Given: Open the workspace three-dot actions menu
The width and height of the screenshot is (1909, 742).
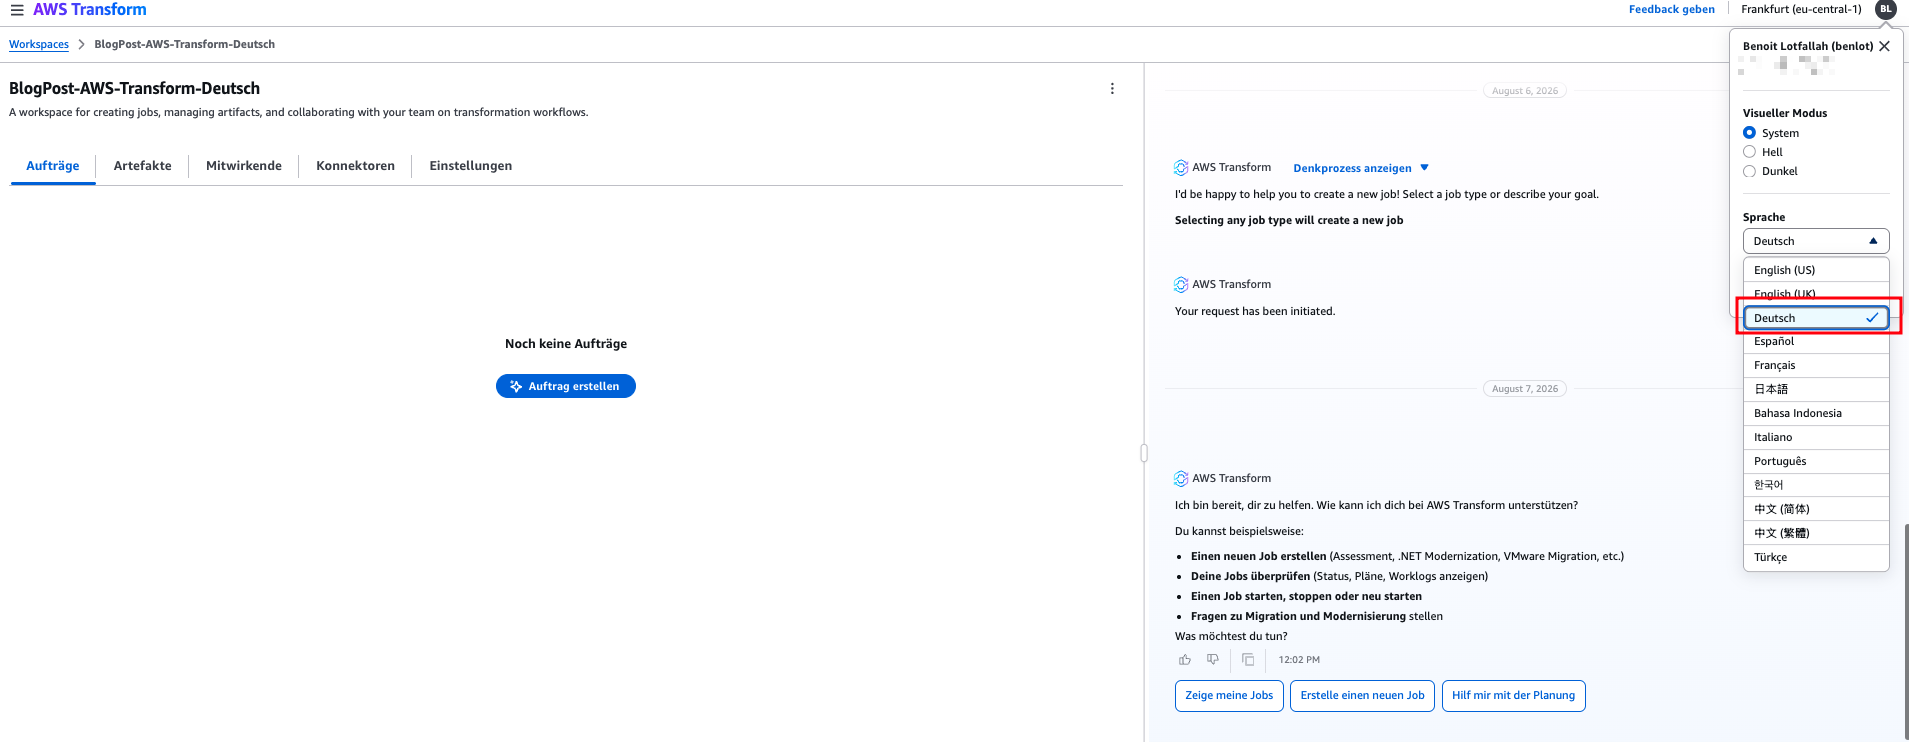Looking at the screenshot, I should (1112, 89).
